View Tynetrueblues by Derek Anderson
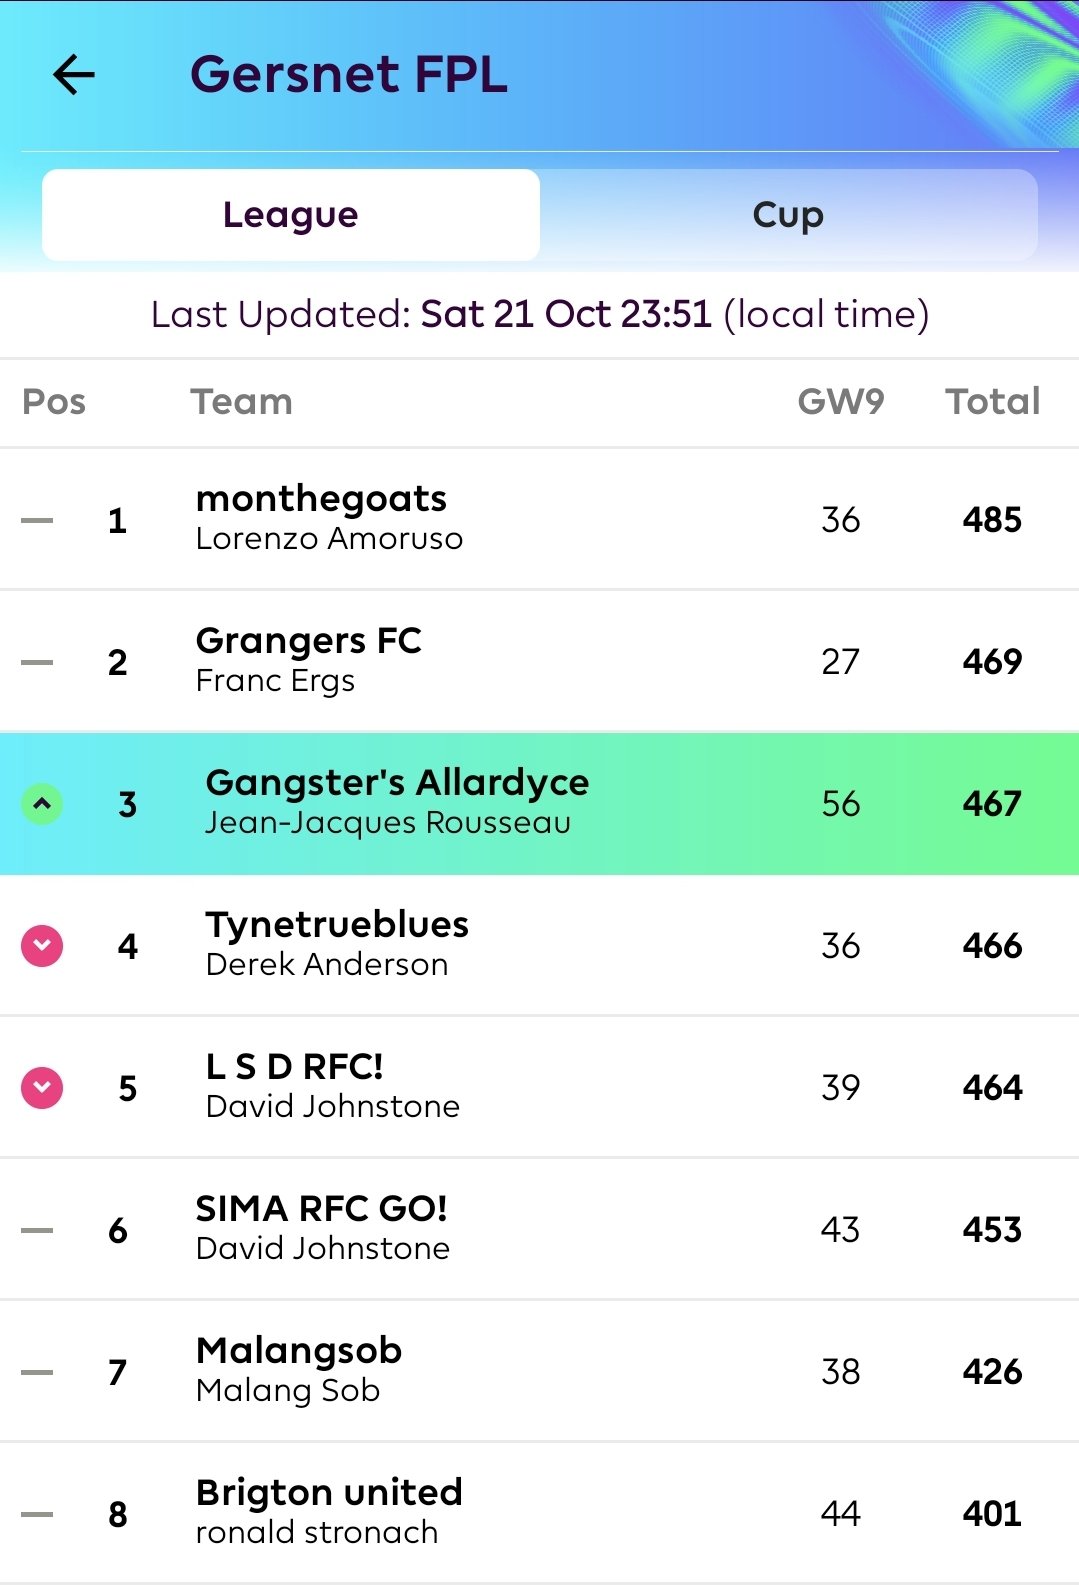Viewport: 1079px width, 1588px height. point(539,946)
